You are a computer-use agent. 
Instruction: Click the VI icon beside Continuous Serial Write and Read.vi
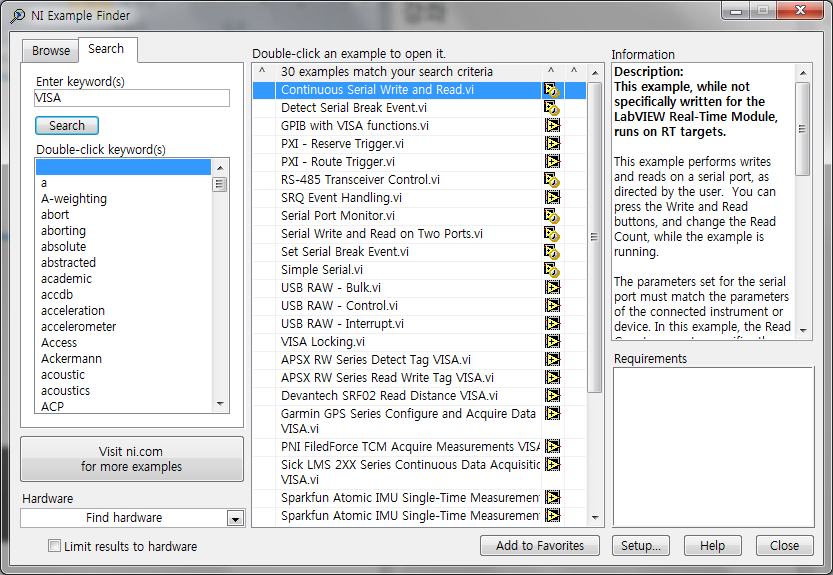[552, 90]
